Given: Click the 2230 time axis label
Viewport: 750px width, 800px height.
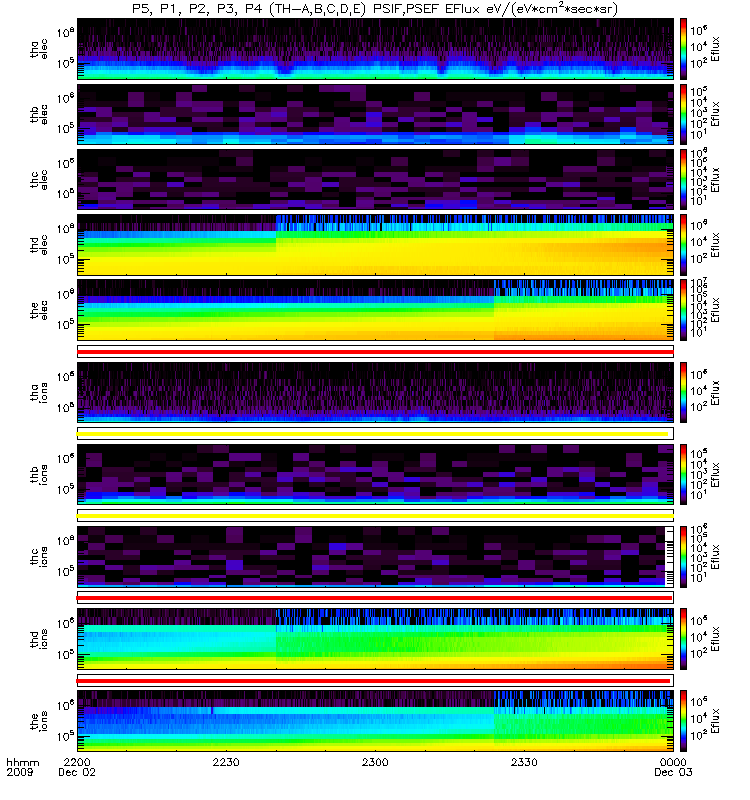Looking at the screenshot, I should [x=226, y=762].
